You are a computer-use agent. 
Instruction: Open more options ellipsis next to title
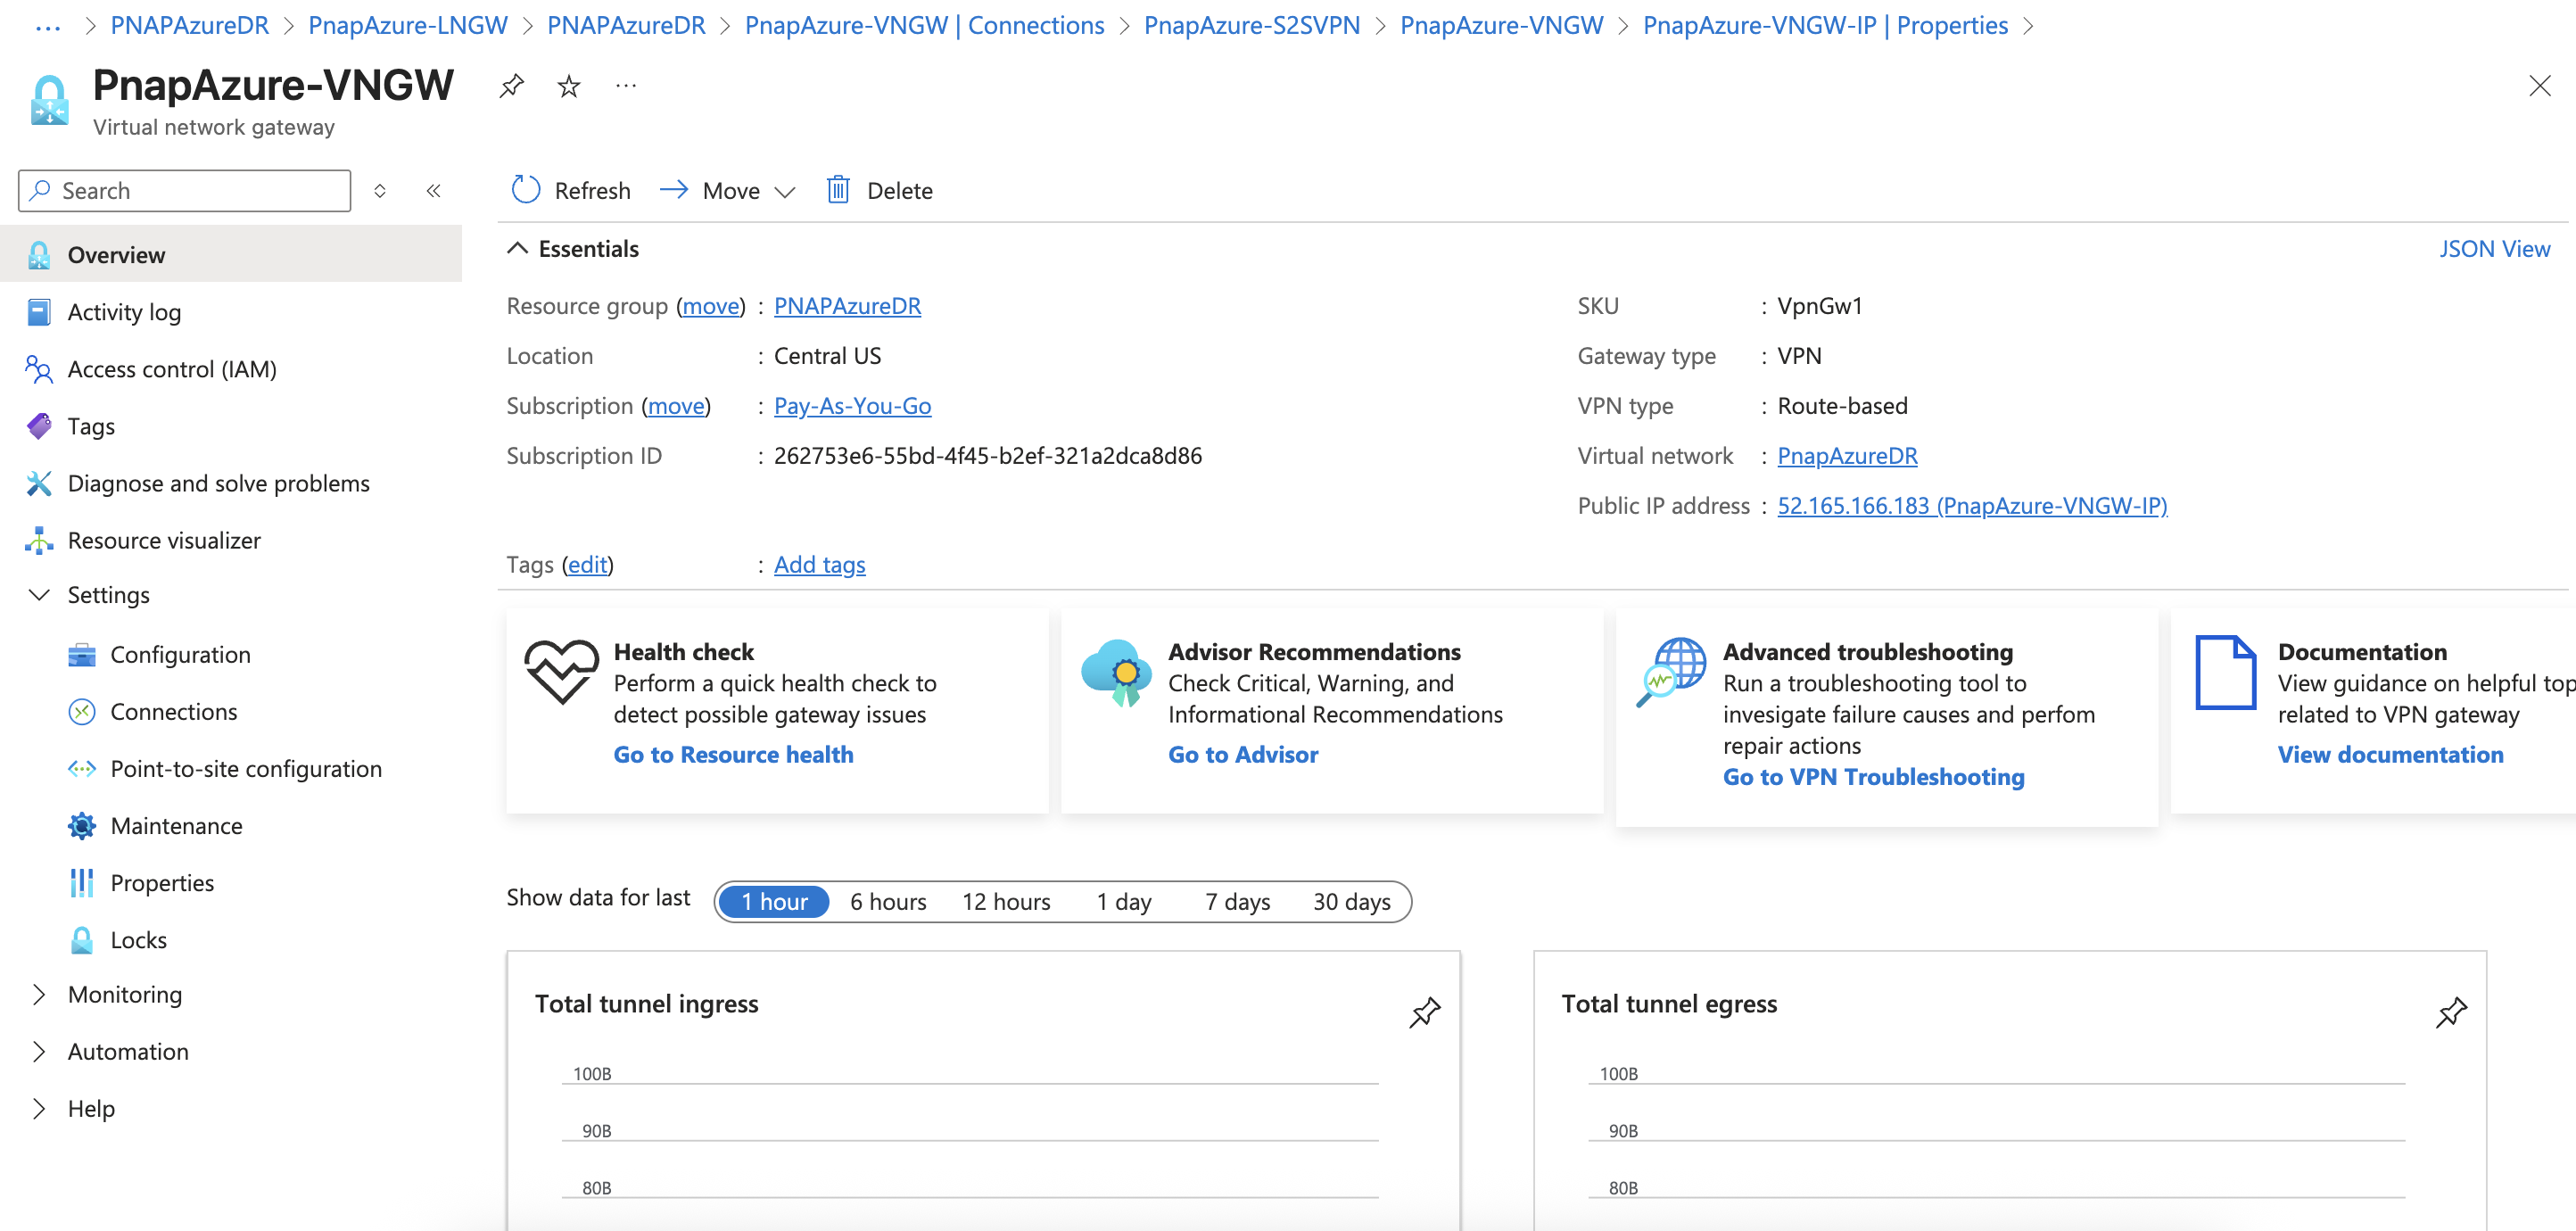pyautogui.click(x=626, y=86)
